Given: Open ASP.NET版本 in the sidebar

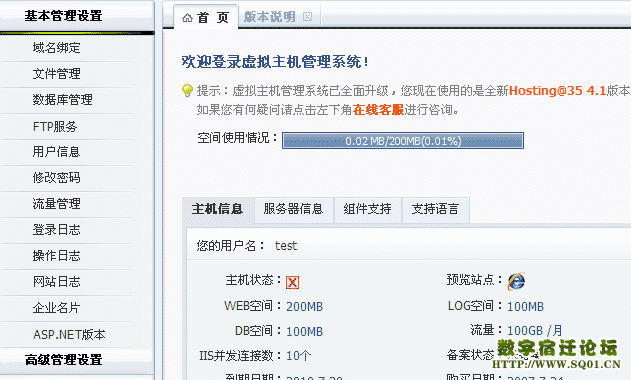Looking at the screenshot, I should [69, 335].
